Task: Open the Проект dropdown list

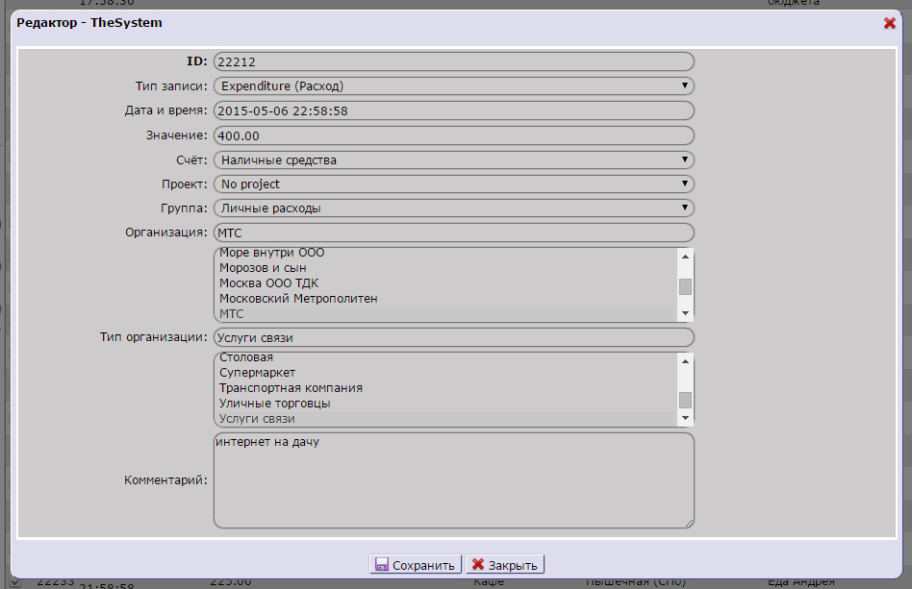Action: click(453, 184)
